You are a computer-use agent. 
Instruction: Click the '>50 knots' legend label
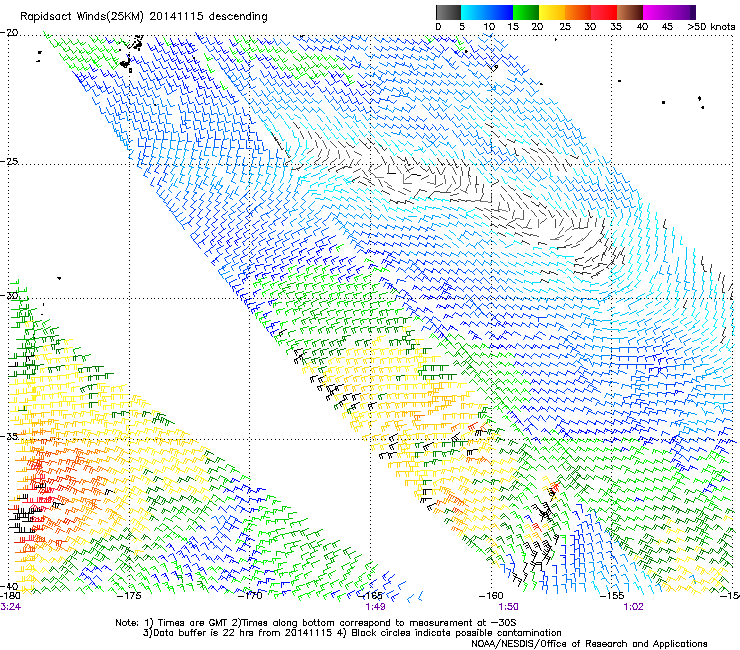coord(711,27)
